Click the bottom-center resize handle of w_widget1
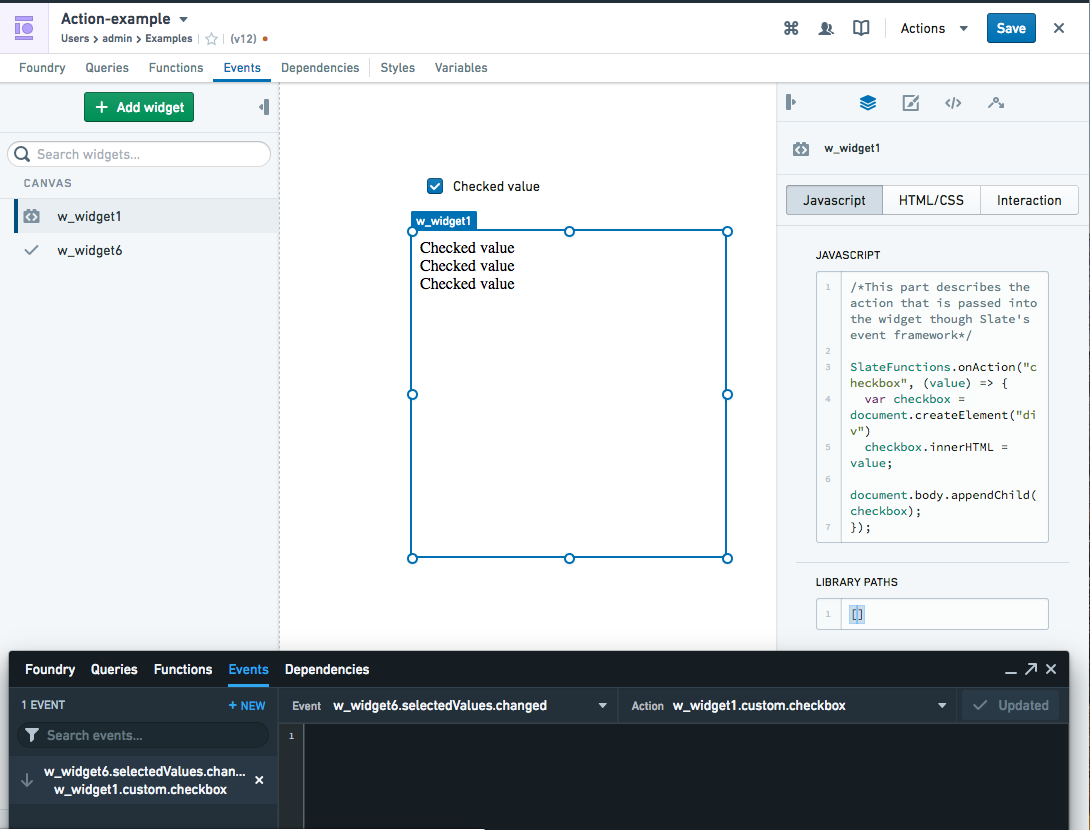Viewport: 1090px width, 830px height. click(569, 558)
